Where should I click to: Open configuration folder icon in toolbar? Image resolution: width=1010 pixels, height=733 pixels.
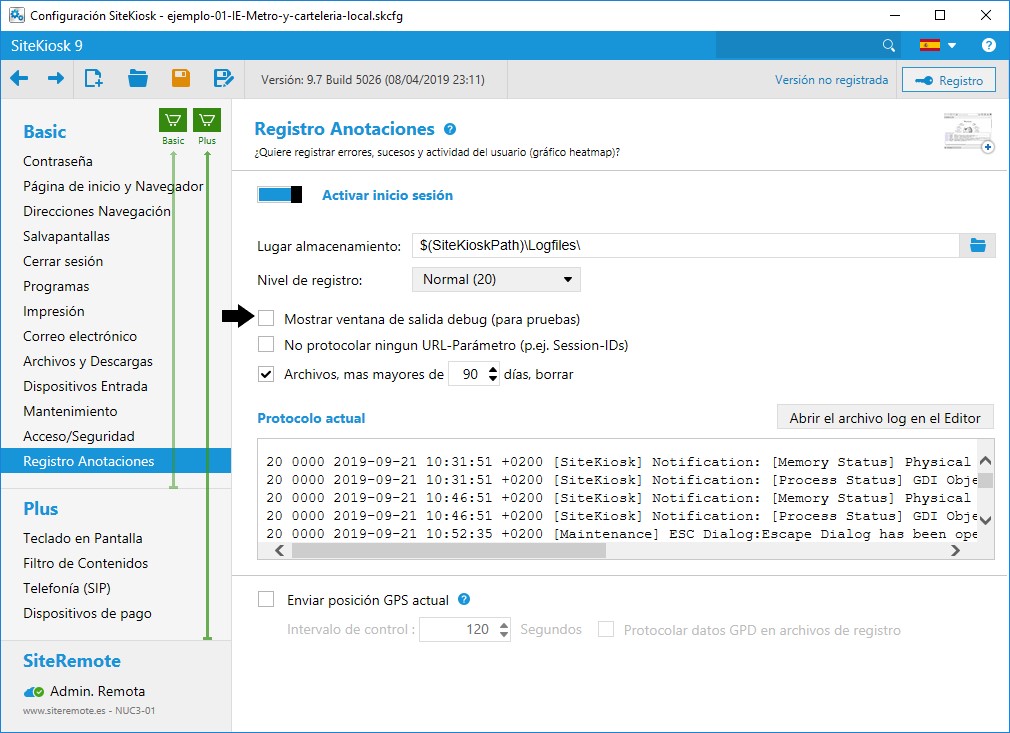(x=138, y=79)
